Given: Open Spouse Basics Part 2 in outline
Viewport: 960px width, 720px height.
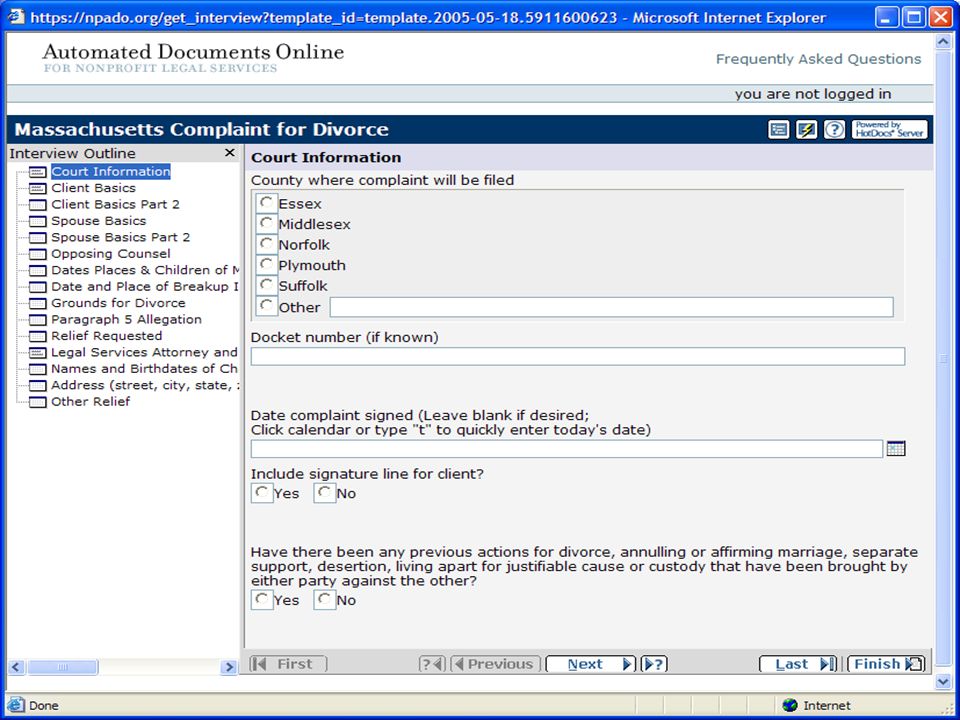Looking at the screenshot, I should click(121, 238).
